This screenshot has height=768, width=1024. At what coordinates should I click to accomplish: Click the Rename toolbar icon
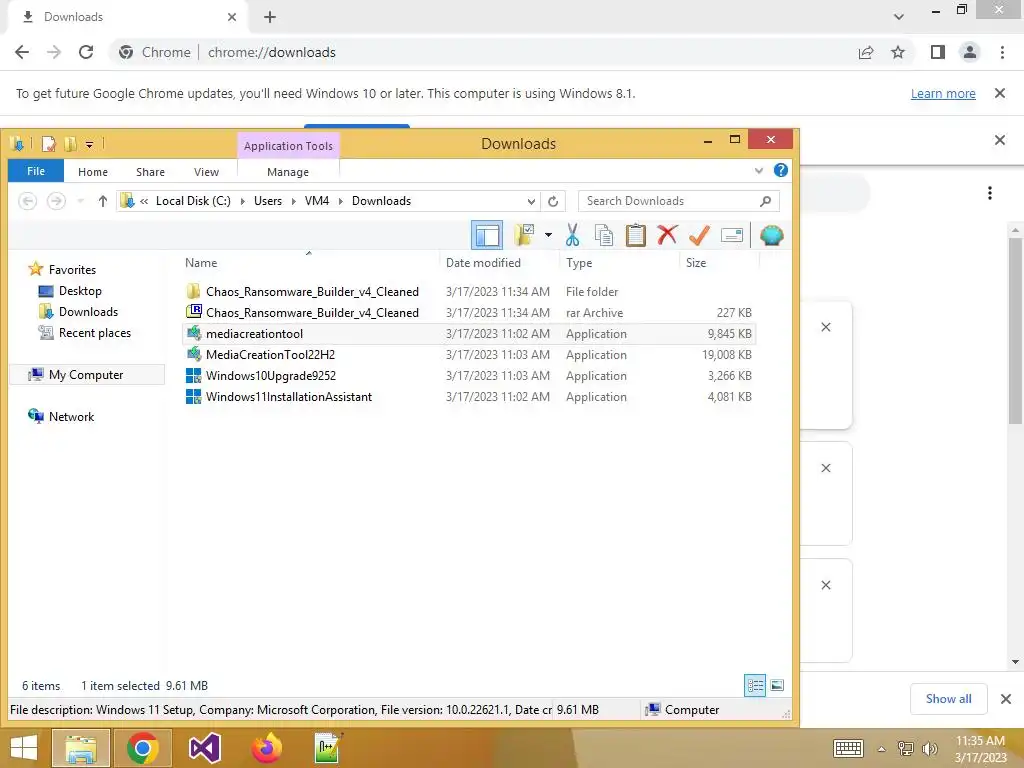point(732,235)
